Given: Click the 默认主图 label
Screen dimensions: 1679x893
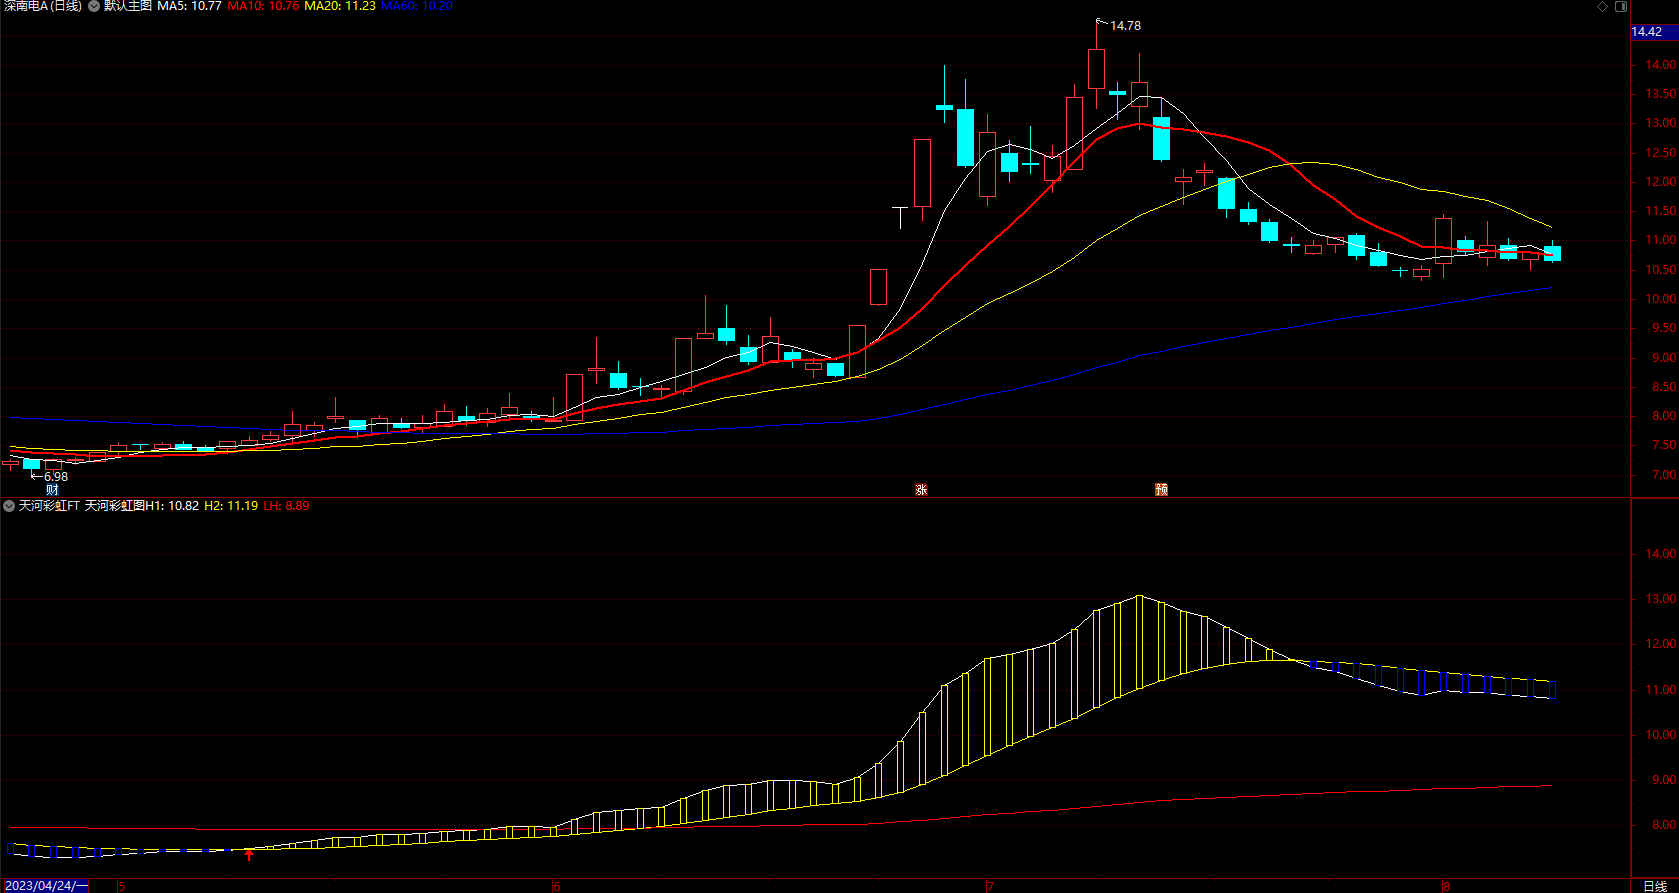Looking at the screenshot, I should (x=128, y=6).
